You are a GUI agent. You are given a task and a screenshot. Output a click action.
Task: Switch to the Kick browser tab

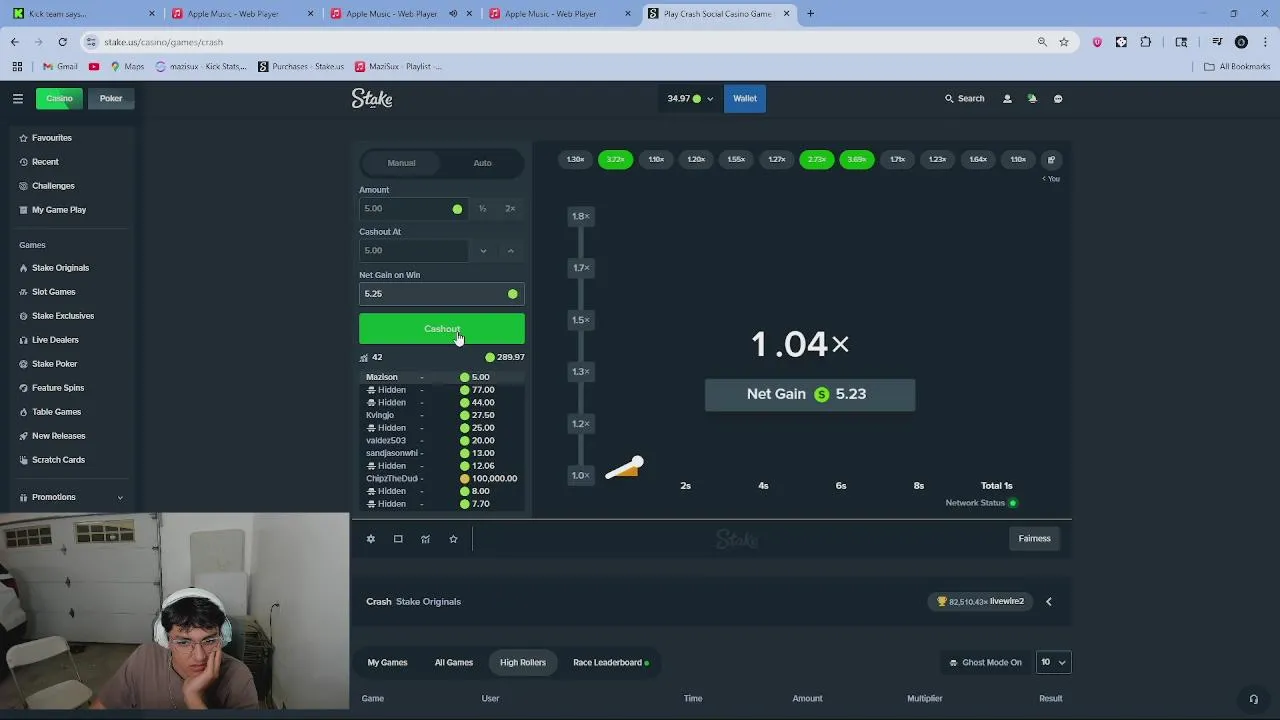coord(84,14)
